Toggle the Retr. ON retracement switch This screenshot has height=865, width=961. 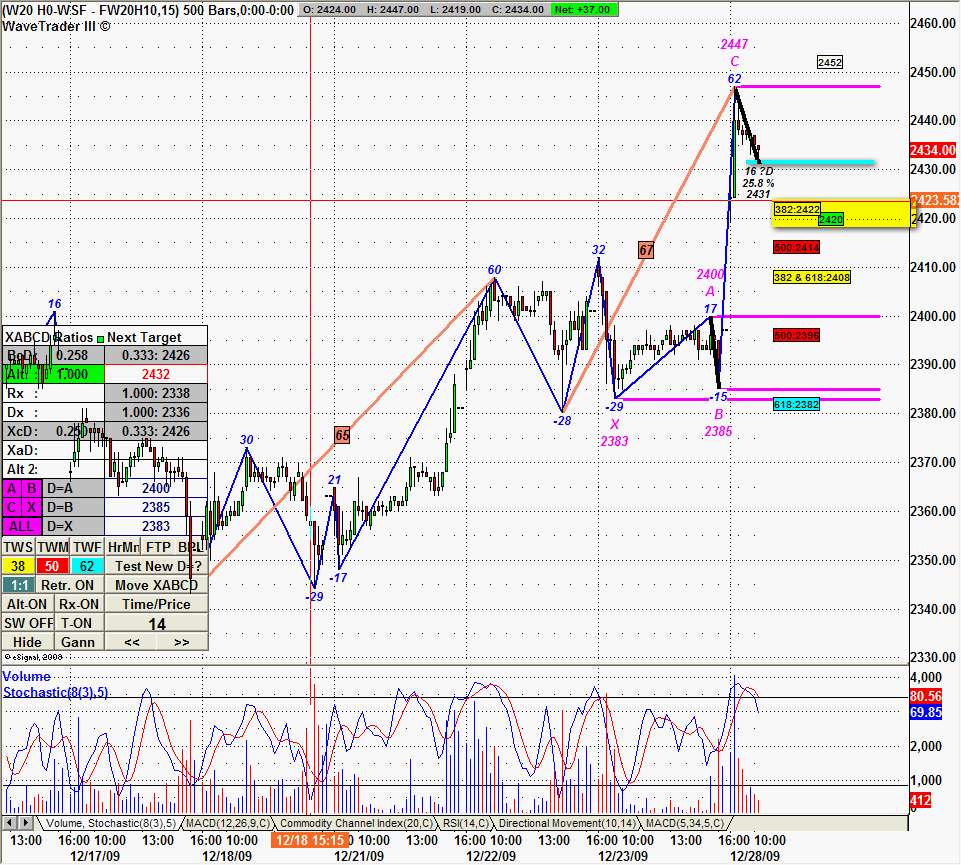70,585
